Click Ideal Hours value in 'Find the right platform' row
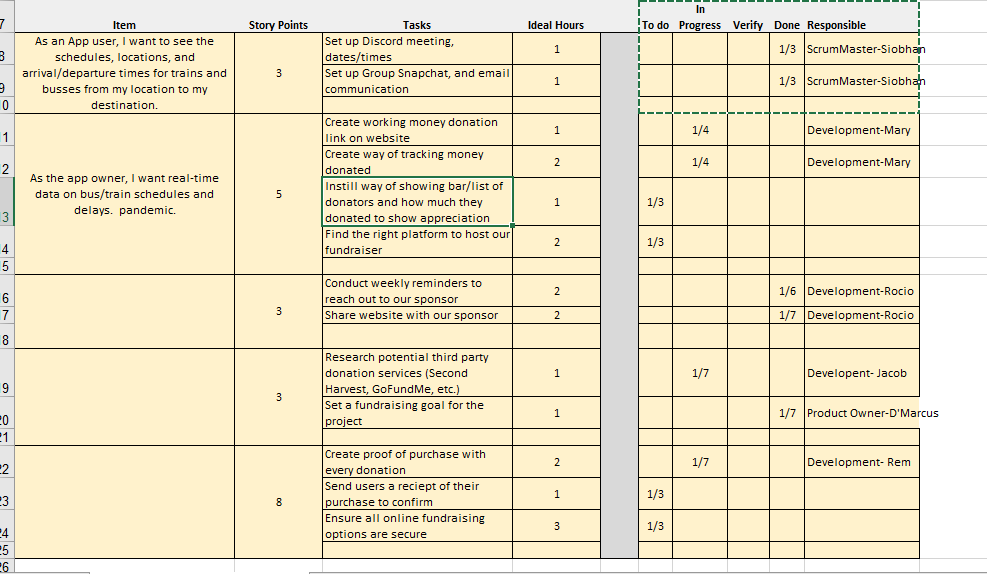 click(556, 242)
